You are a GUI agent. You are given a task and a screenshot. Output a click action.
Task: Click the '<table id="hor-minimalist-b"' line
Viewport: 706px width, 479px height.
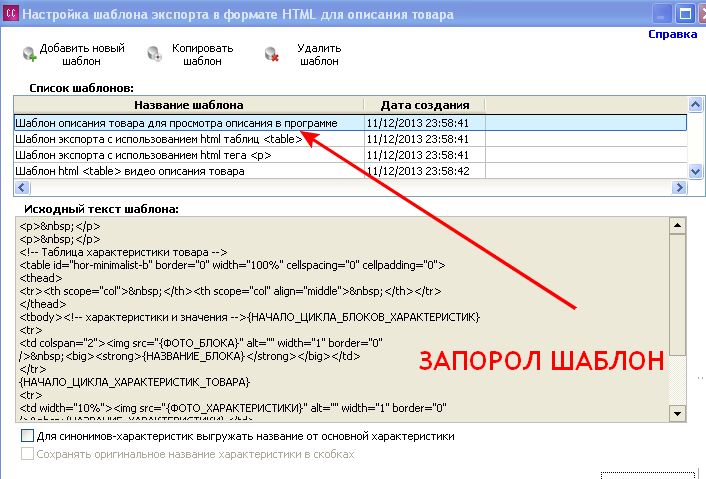point(232,265)
